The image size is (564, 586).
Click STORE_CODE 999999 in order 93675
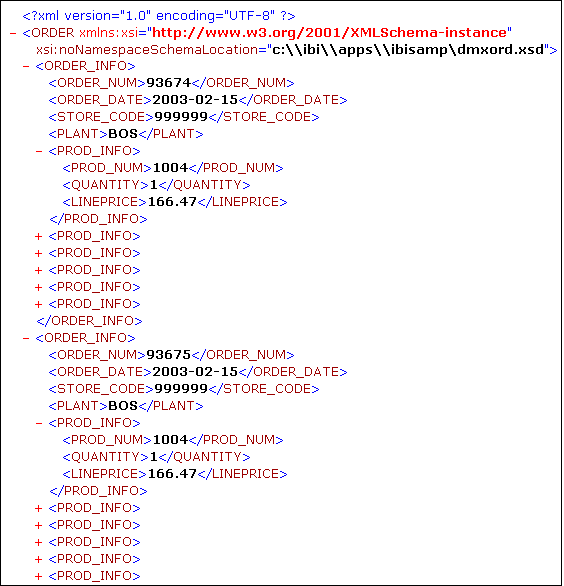[181, 389]
